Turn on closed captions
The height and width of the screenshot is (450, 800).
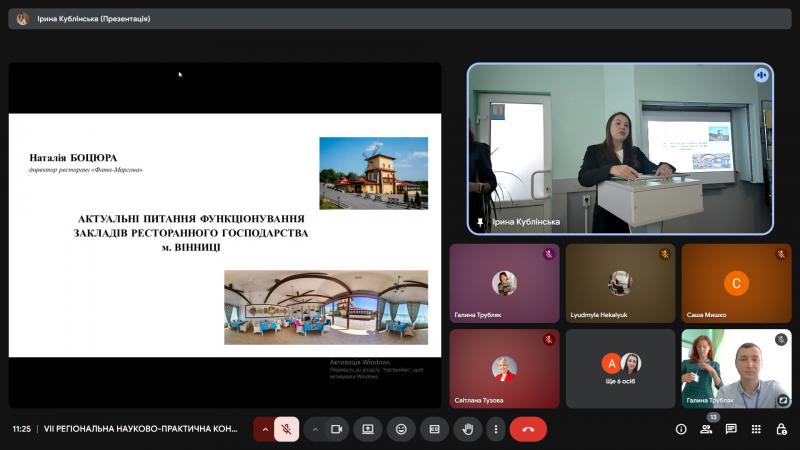point(434,429)
